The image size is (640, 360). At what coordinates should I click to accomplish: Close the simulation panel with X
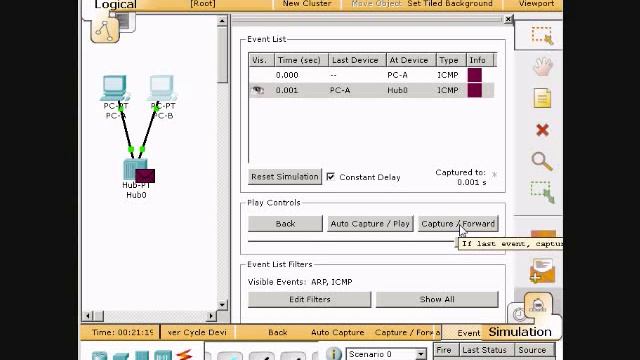click(508, 19)
